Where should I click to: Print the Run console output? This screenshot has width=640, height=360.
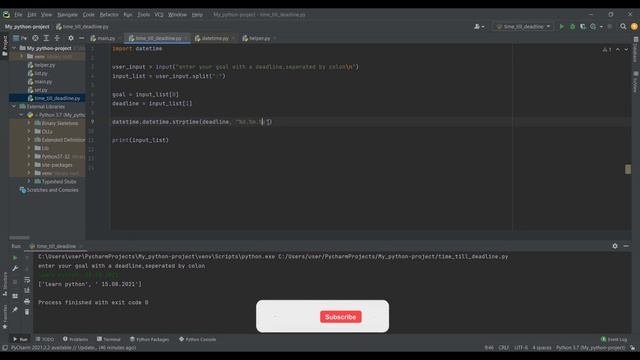[x=27, y=302]
